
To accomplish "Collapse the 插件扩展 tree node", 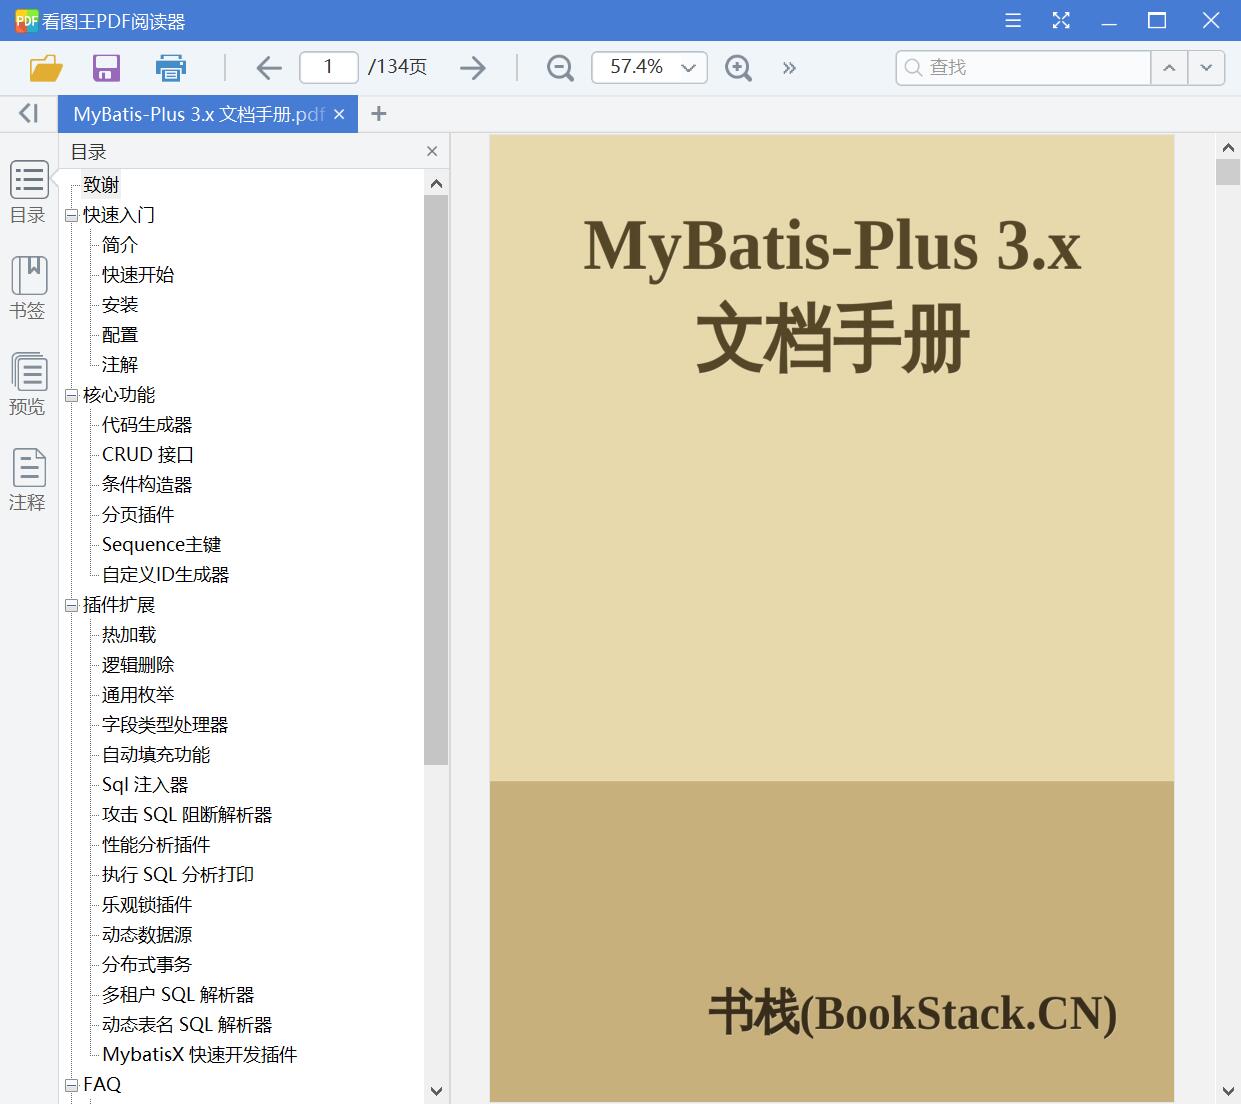I will coord(71,605).
